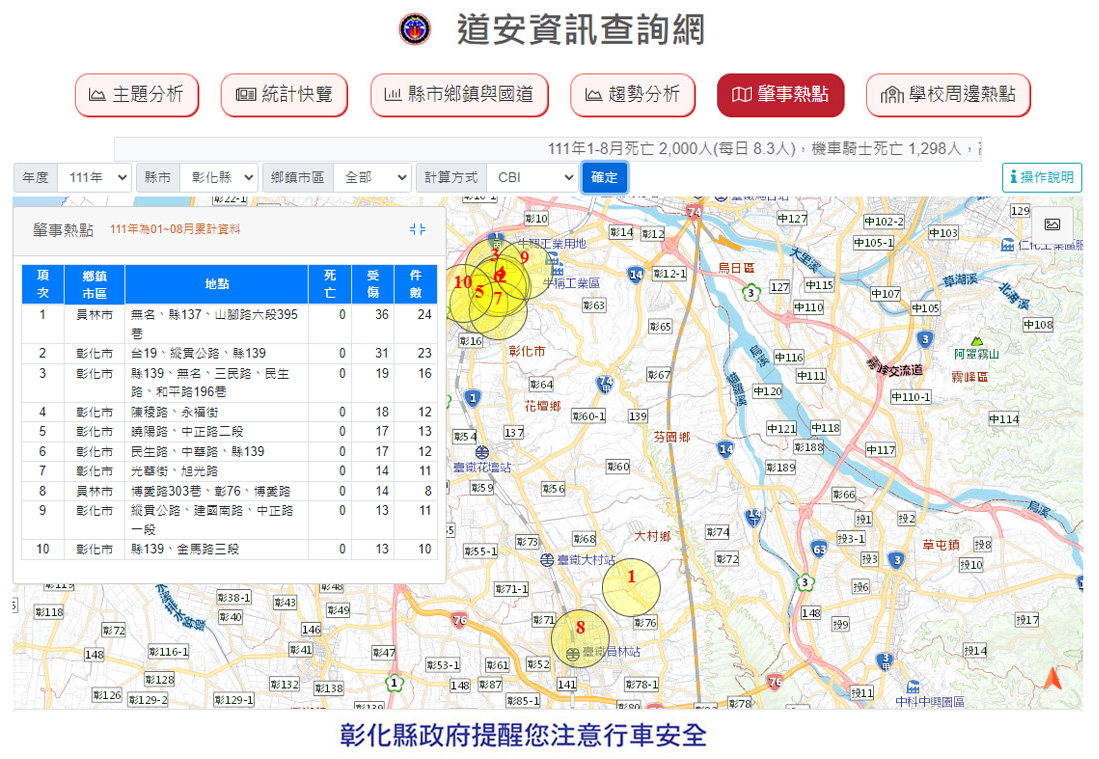Open the 計算方式 dropdown showing CBI

pos(531,177)
